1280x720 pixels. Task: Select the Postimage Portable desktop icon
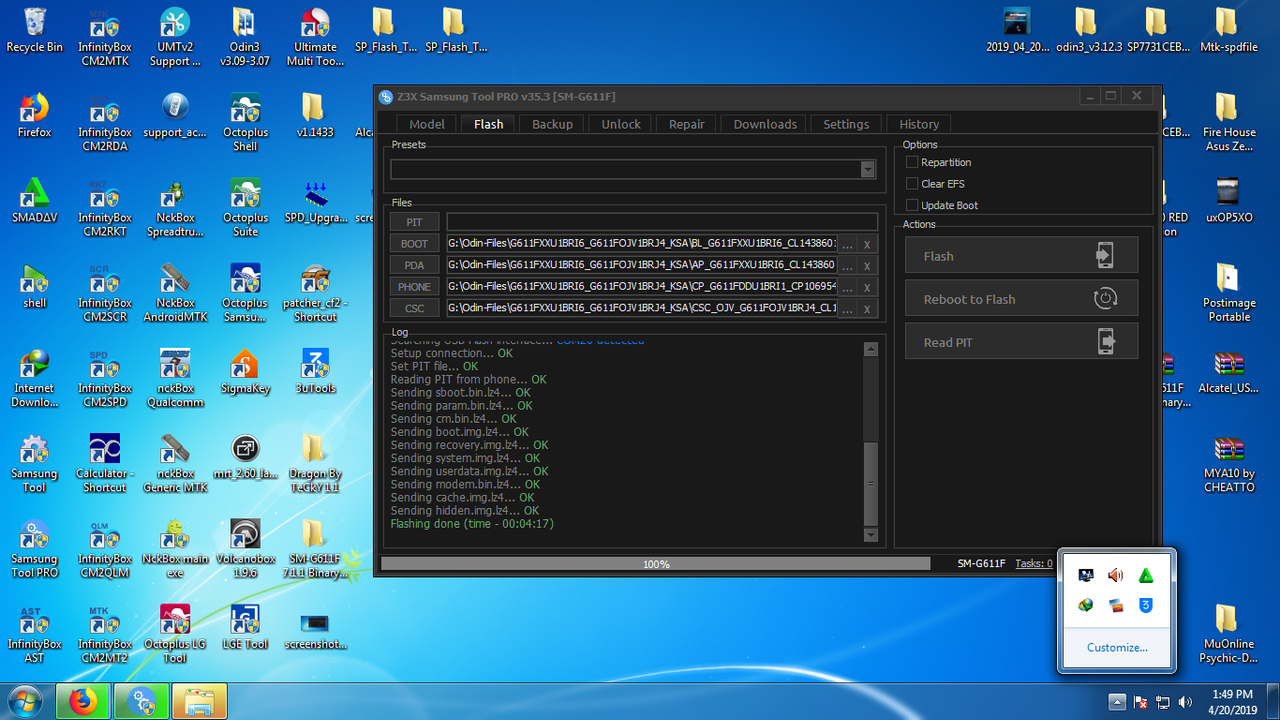(1229, 293)
